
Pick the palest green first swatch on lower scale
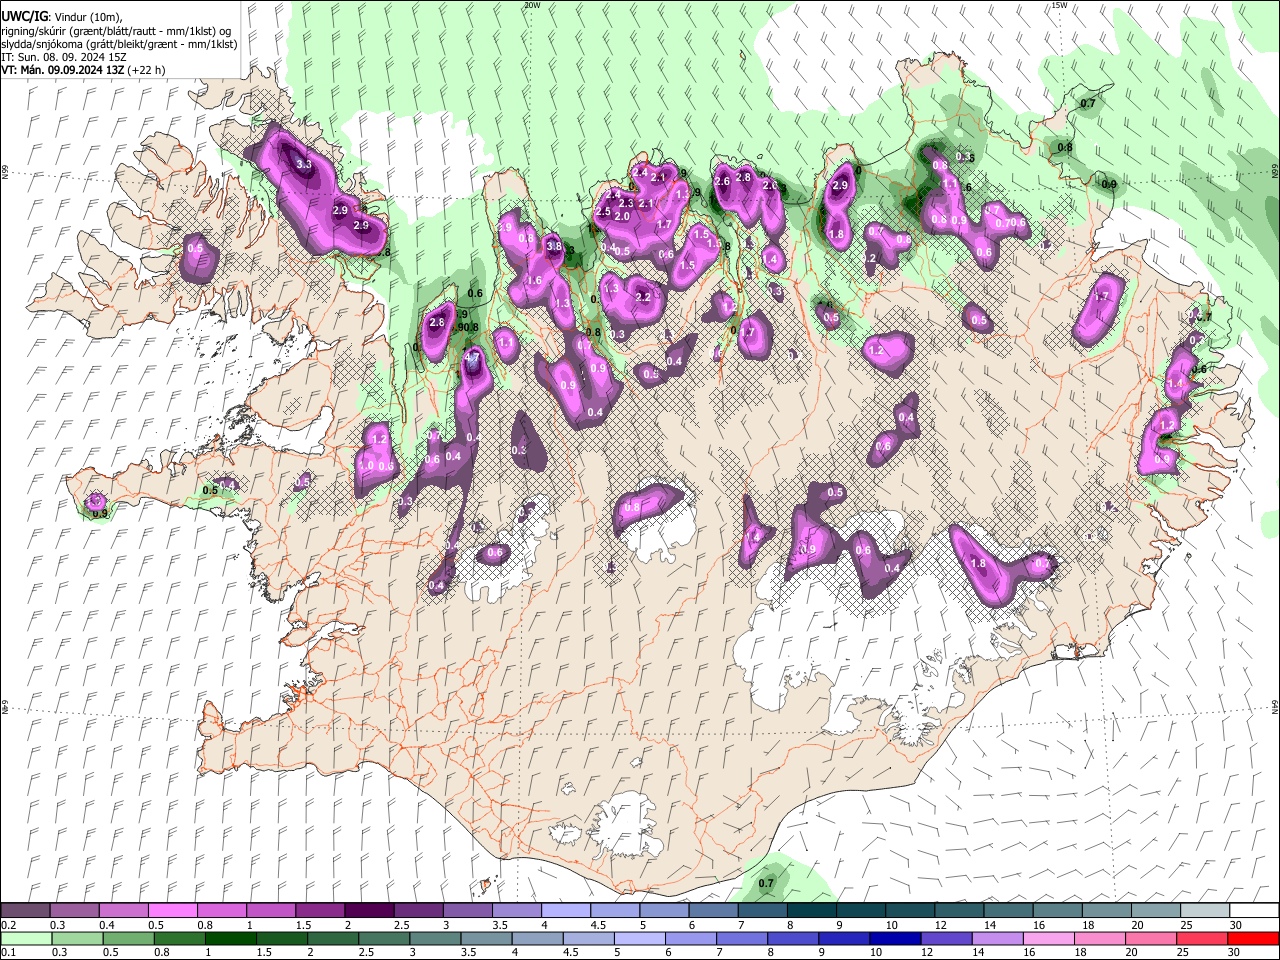(25, 938)
